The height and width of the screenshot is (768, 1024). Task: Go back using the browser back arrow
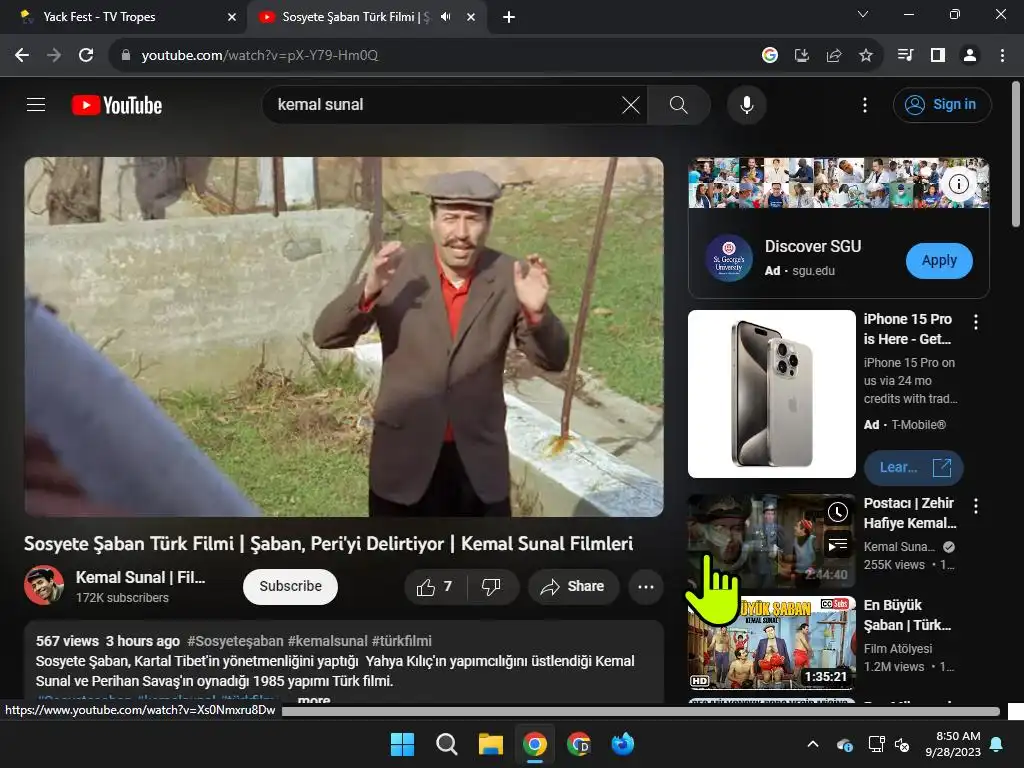click(x=22, y=56)
